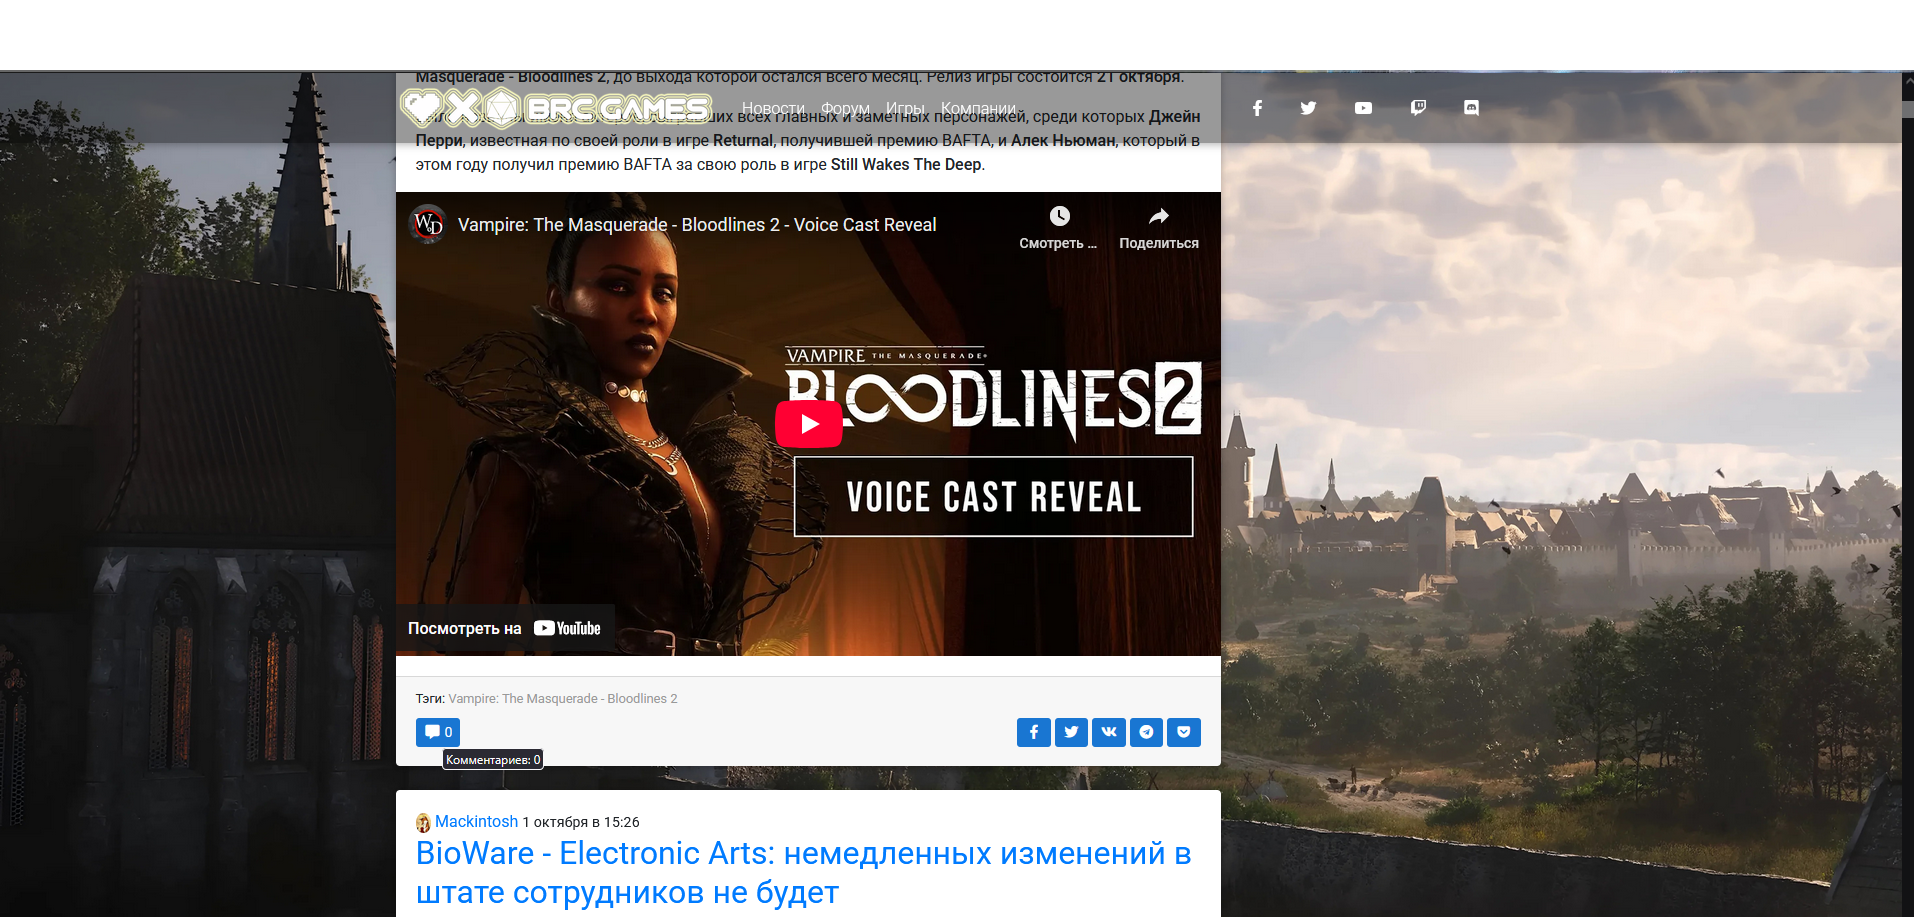Click the Vampire: The Masquerade - Bloodlines 2 tag

point(562,699)
